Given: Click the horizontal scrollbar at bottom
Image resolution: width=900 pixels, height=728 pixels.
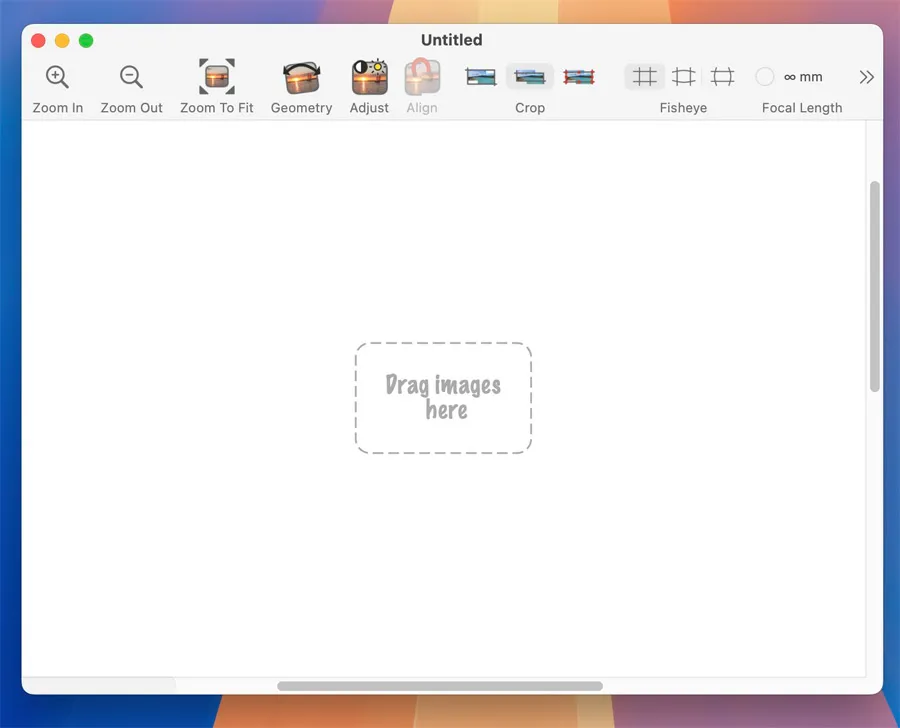Looking at the screenshot, I should pos(440,686).
